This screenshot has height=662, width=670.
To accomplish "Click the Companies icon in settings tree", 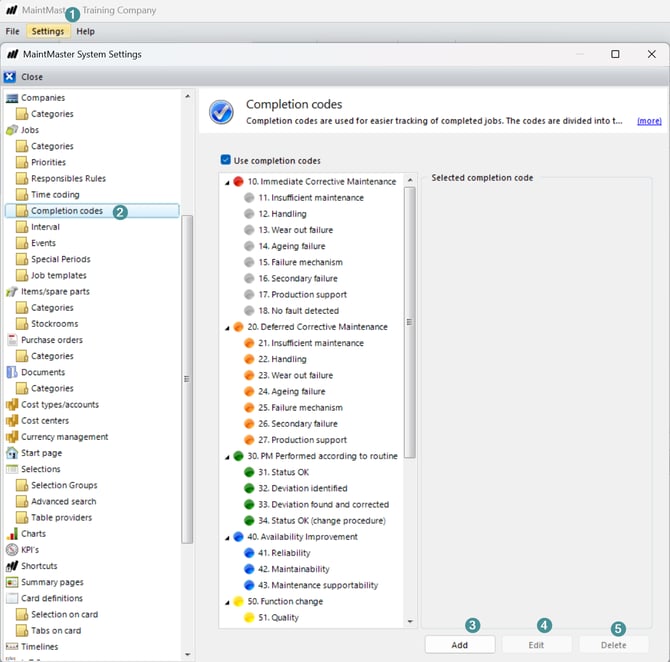I will [12, 98].
